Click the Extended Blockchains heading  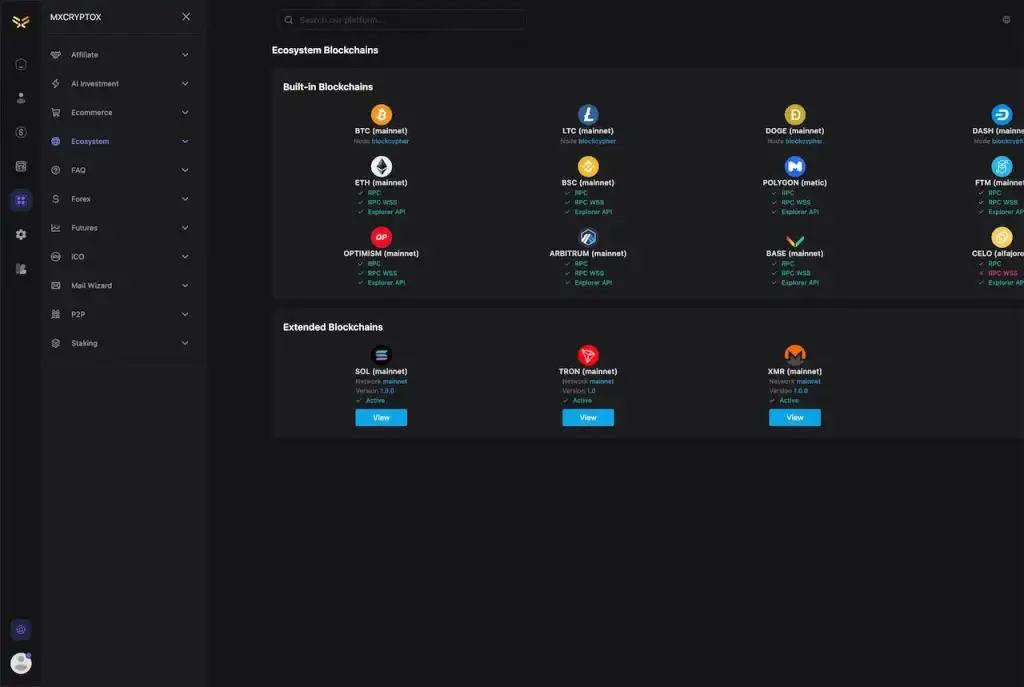332,327
